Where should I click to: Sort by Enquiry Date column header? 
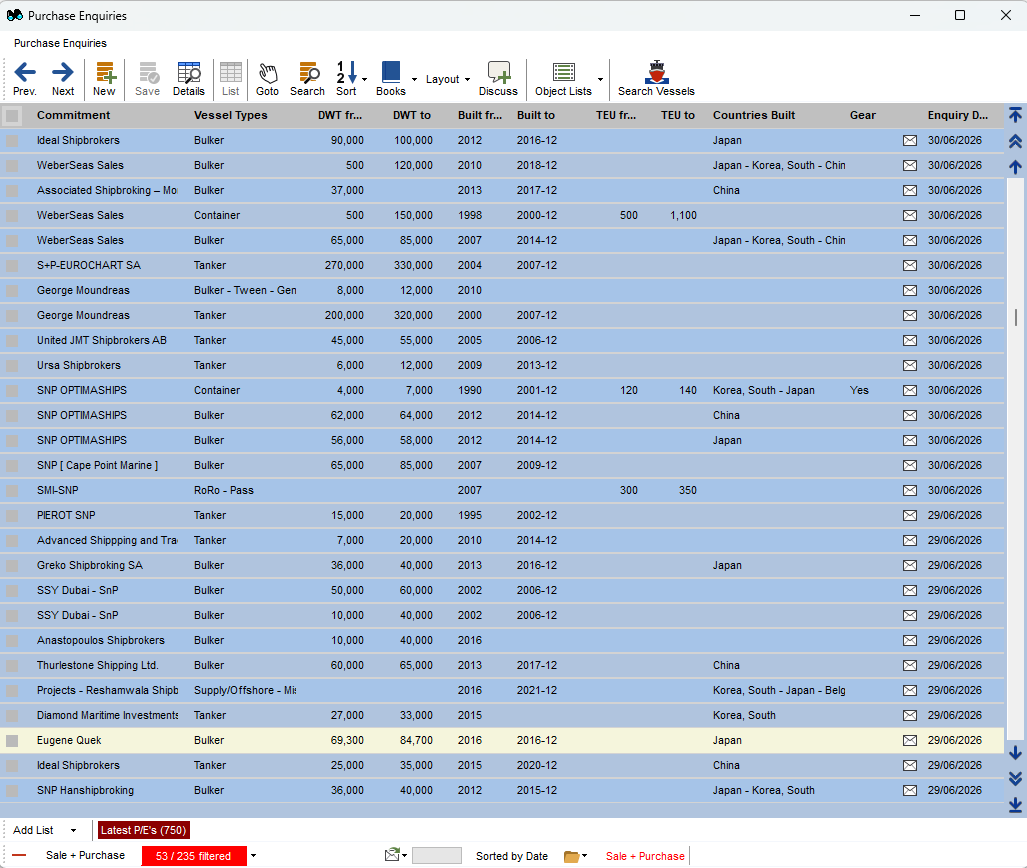[958, 115]
